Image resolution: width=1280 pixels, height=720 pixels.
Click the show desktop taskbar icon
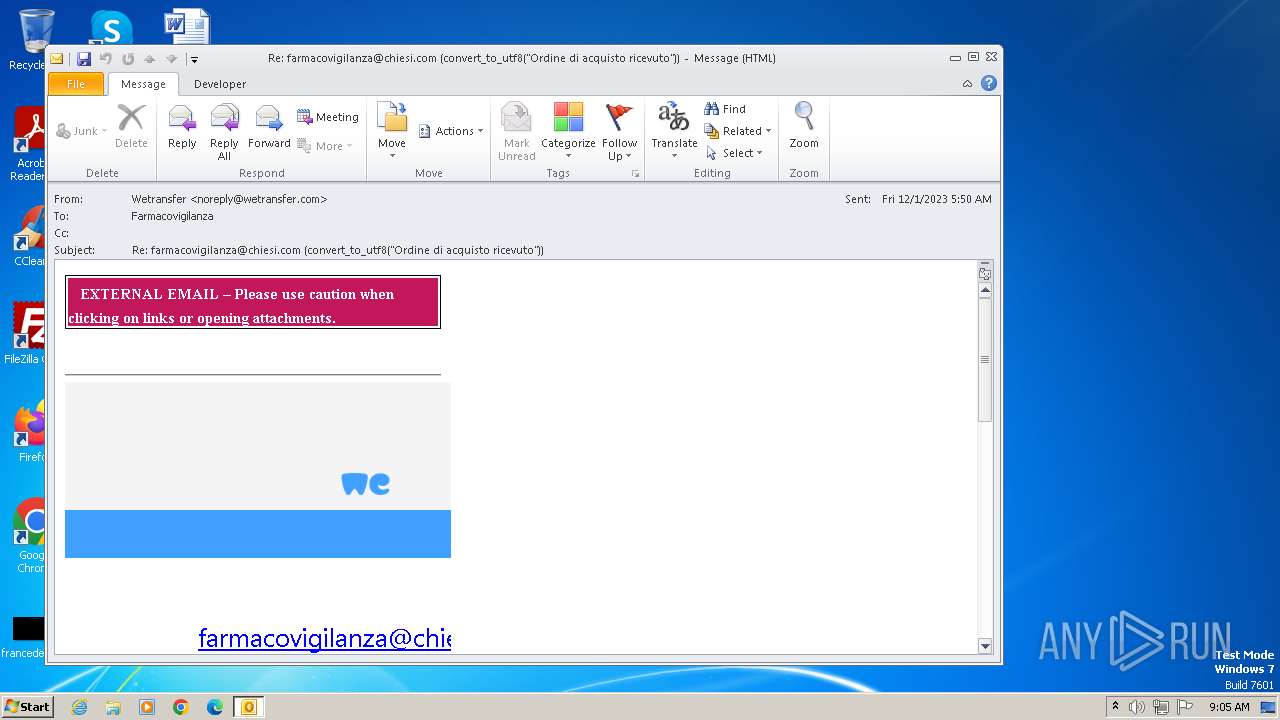[1268, 707]
